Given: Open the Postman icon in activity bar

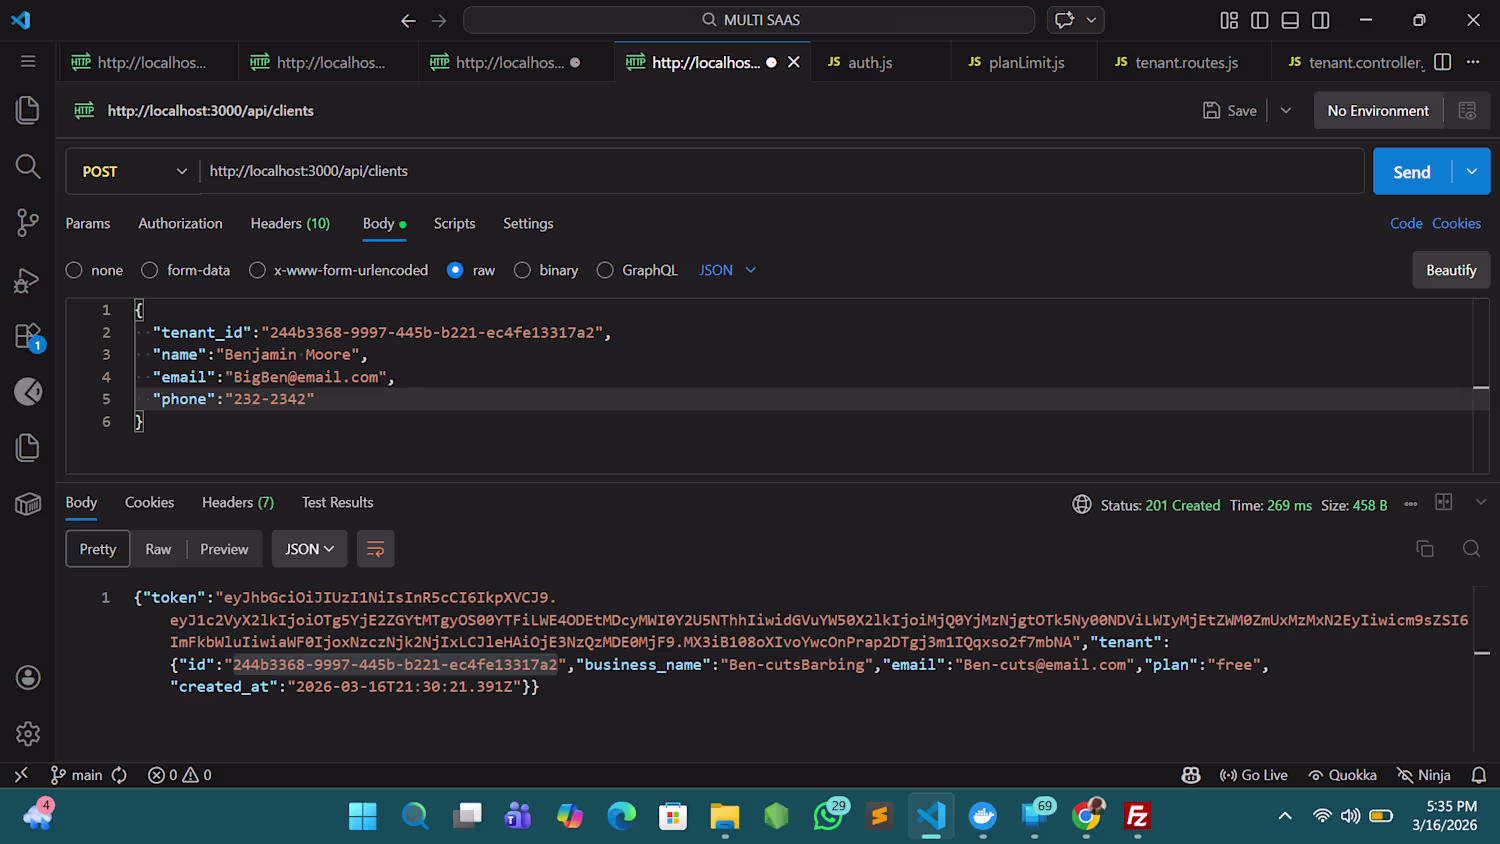Looking at the screenshot, I should tap(28, 392).
